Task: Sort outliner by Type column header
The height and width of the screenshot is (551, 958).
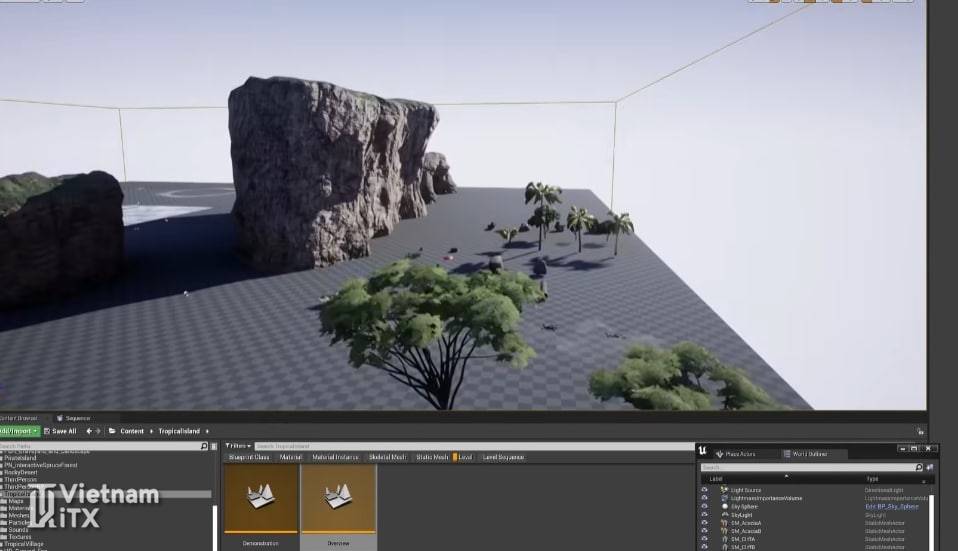Action: point(872,479)
